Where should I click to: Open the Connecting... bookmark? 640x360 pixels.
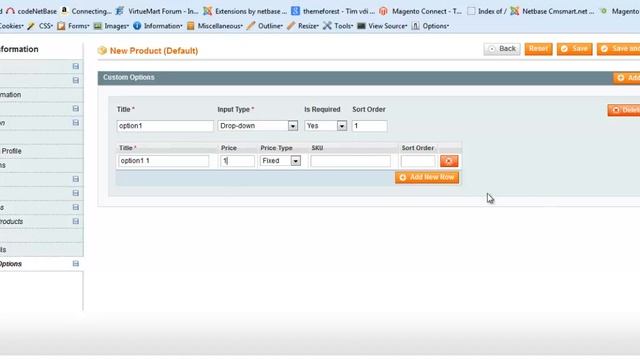(87, 11)
